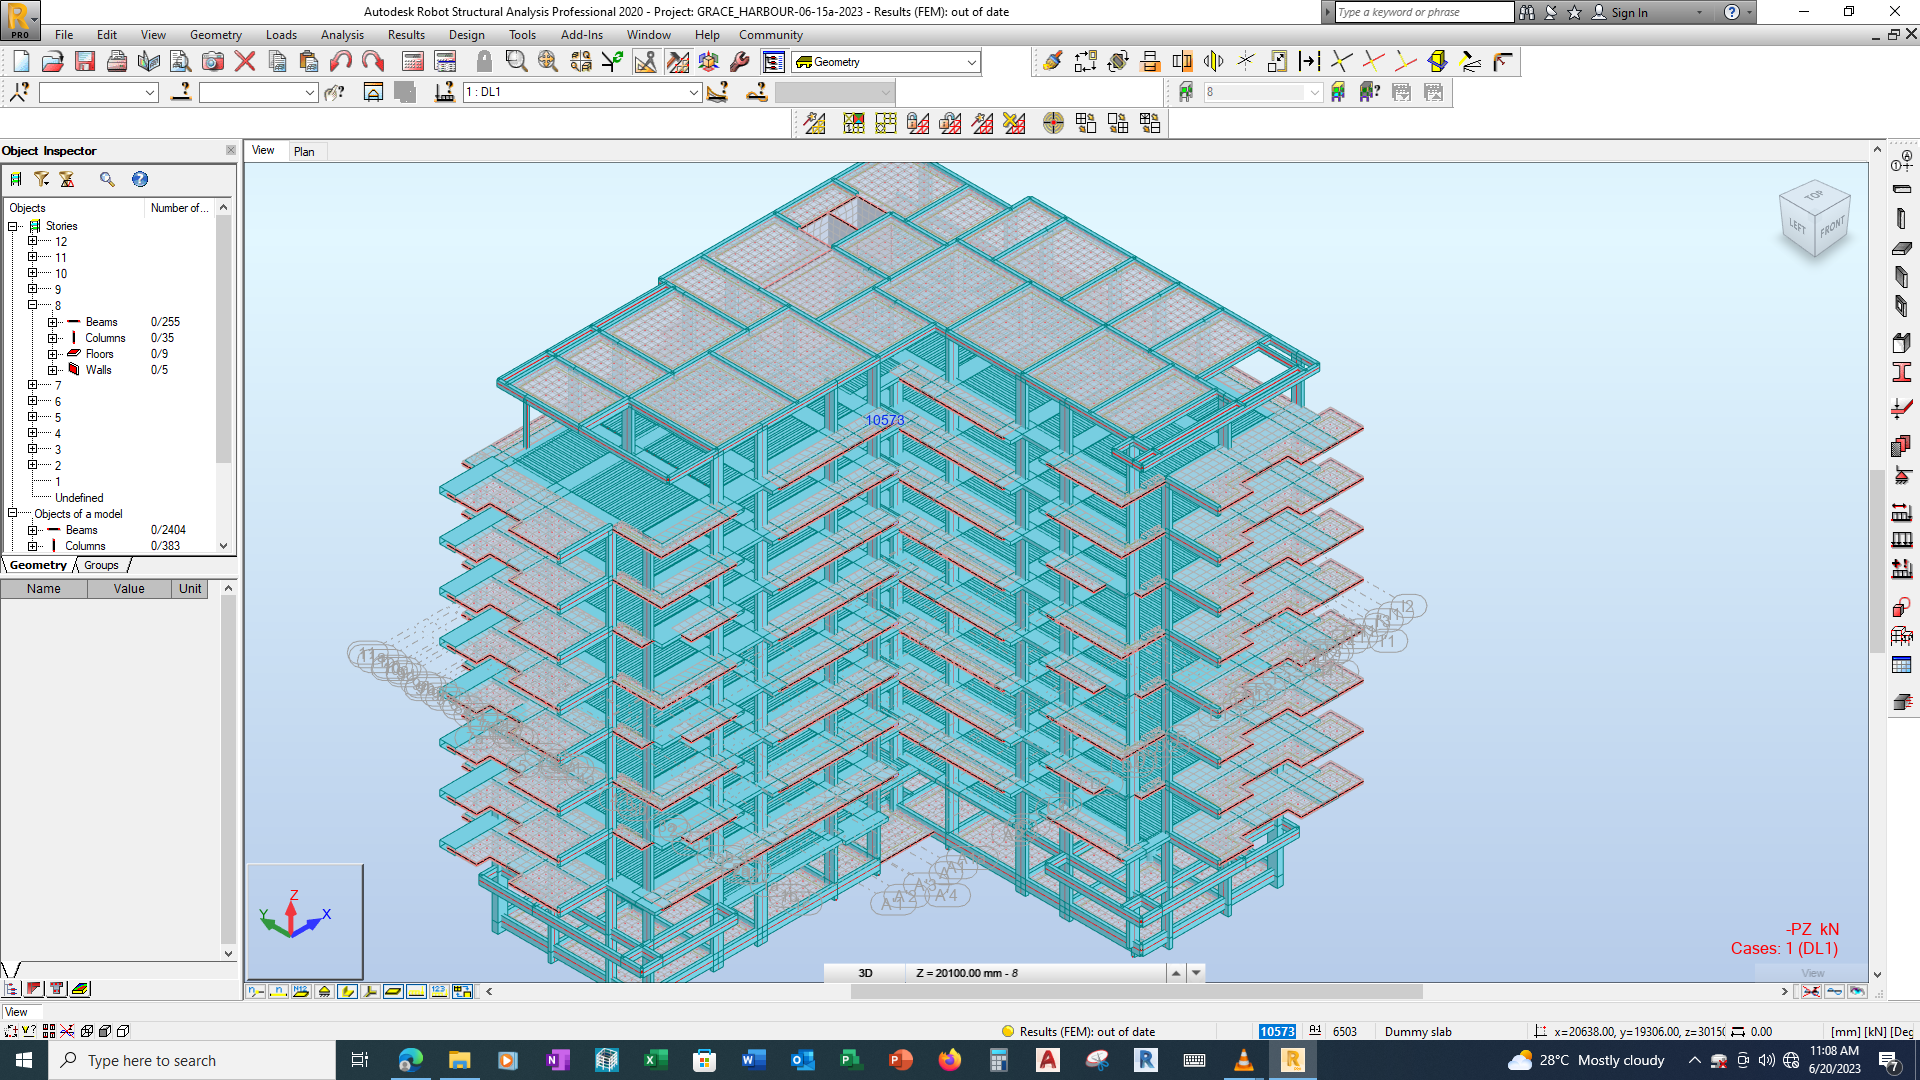This screenshot has width=1920, height=1080.
Task: Click the Mesh Freeze padlock icon
Action: (x=918, y=123)
